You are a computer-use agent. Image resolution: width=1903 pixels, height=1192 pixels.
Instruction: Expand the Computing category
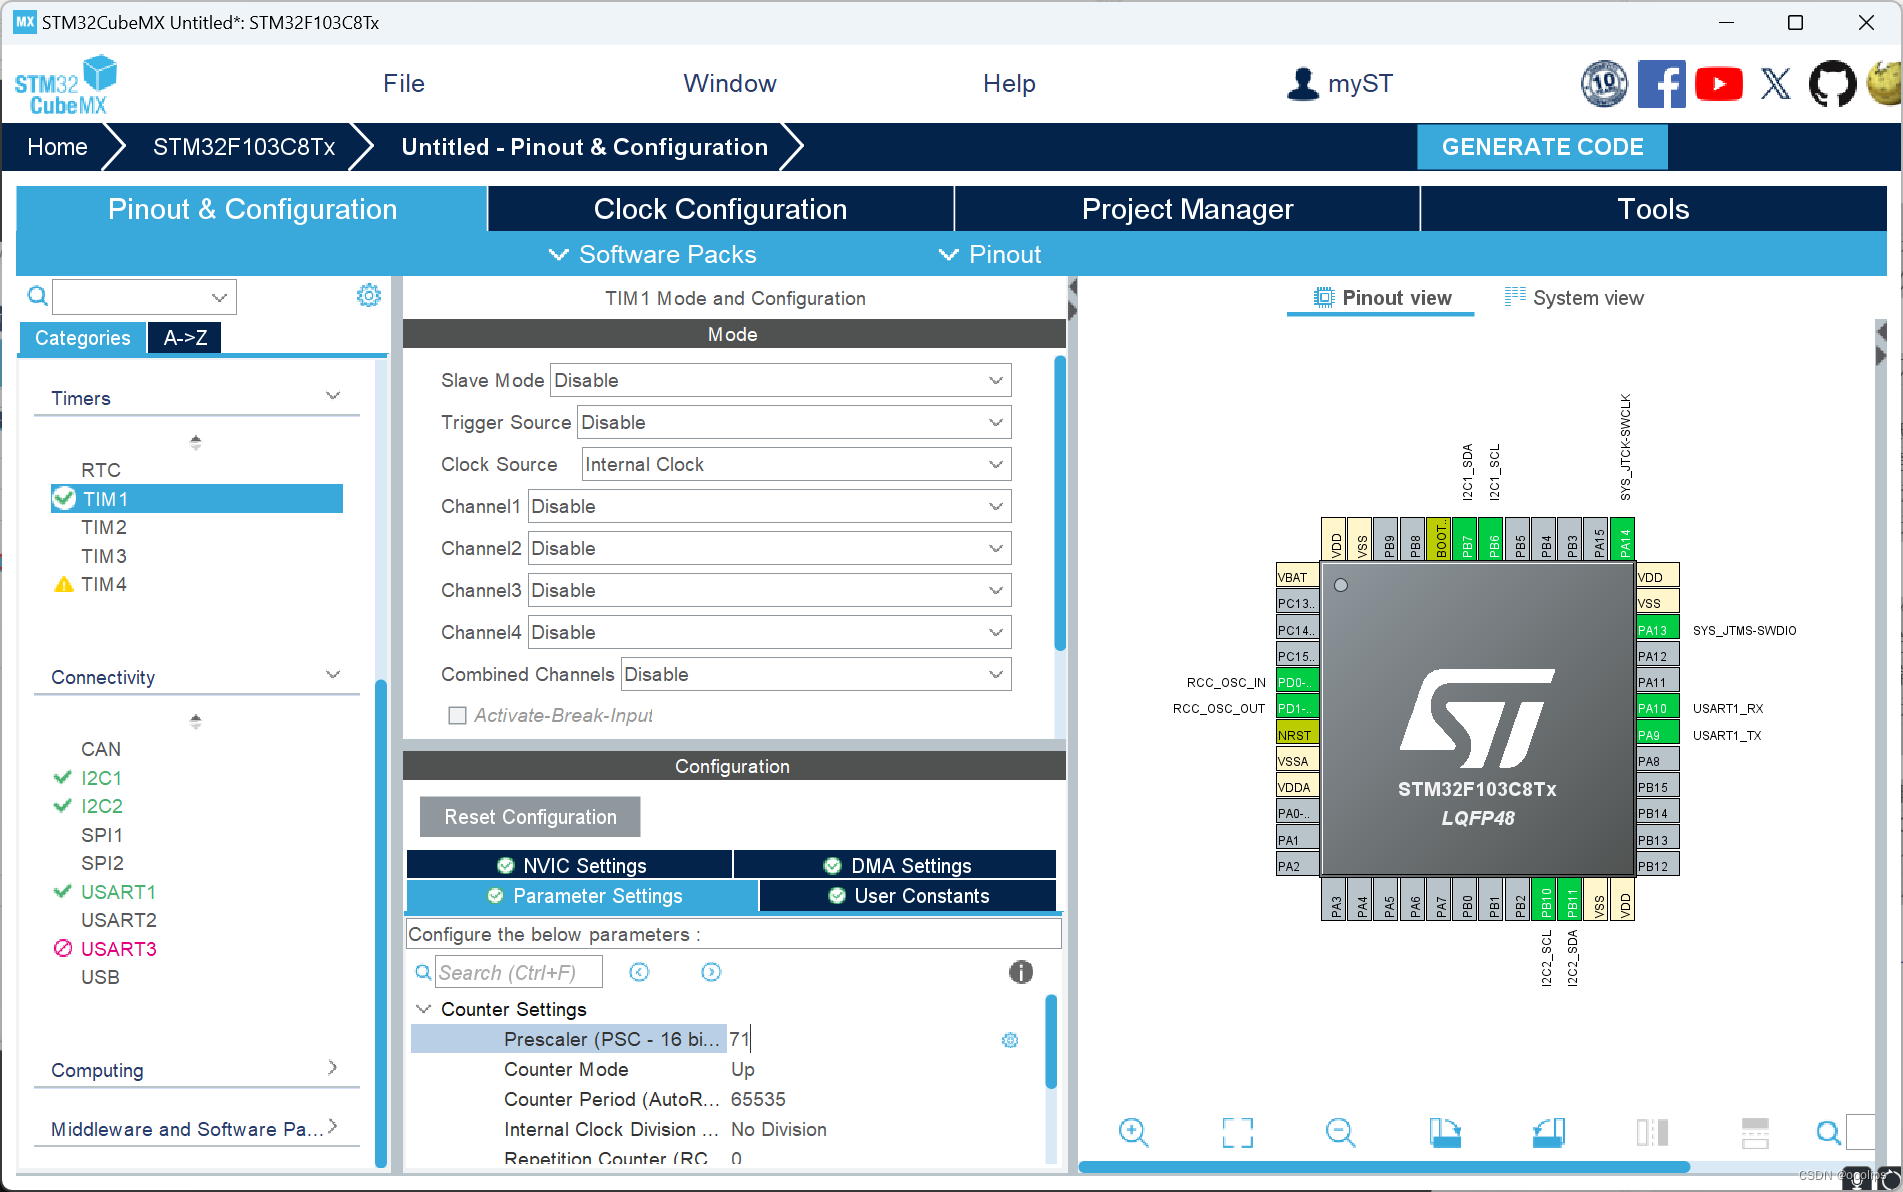pos(333,1068)
